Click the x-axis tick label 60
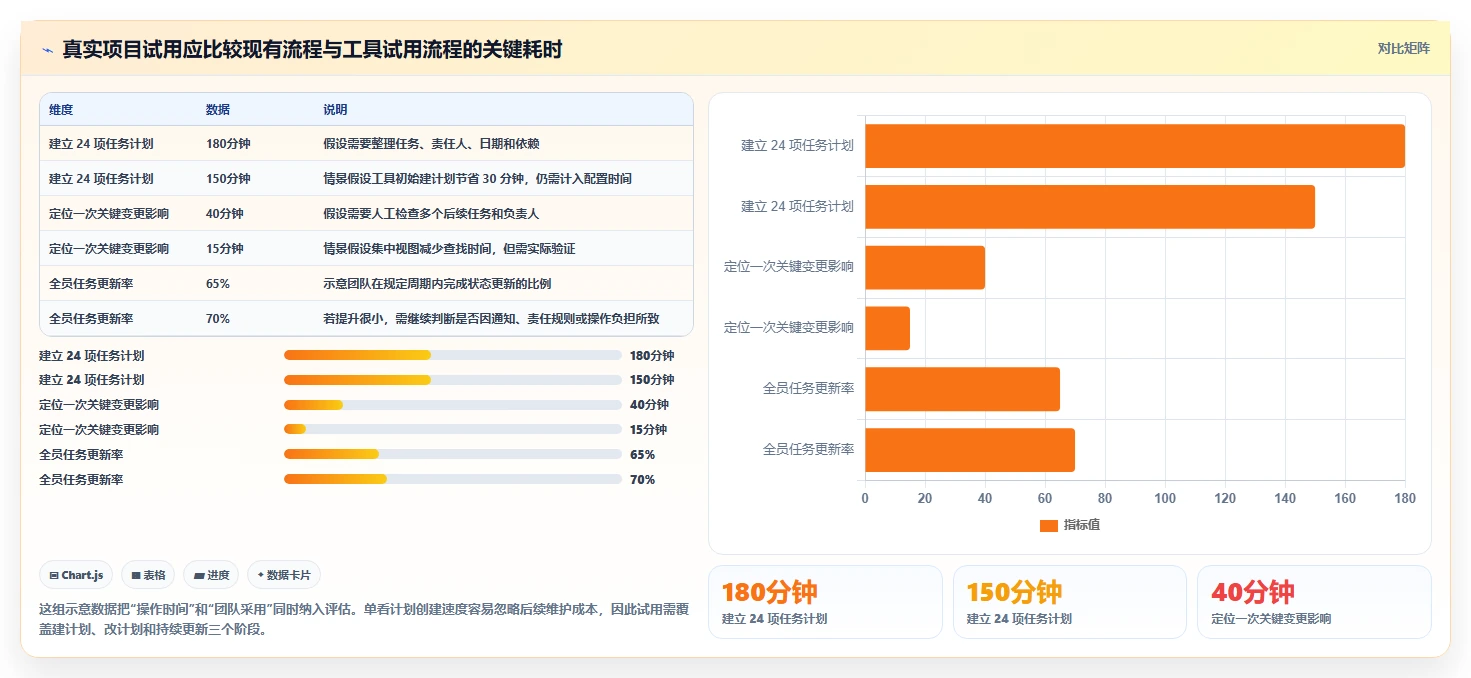The height and width of the screenshot is (678, 1471). [x=1045, y=498]
